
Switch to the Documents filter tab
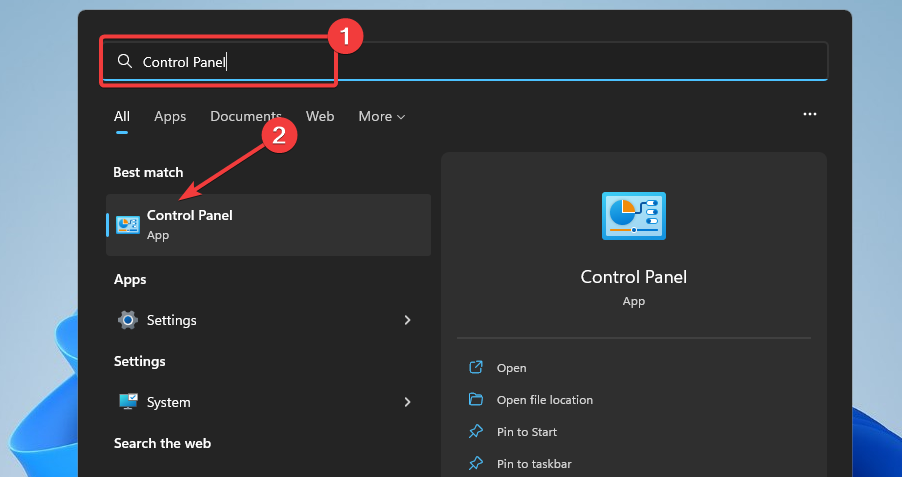tap(246, 116)
